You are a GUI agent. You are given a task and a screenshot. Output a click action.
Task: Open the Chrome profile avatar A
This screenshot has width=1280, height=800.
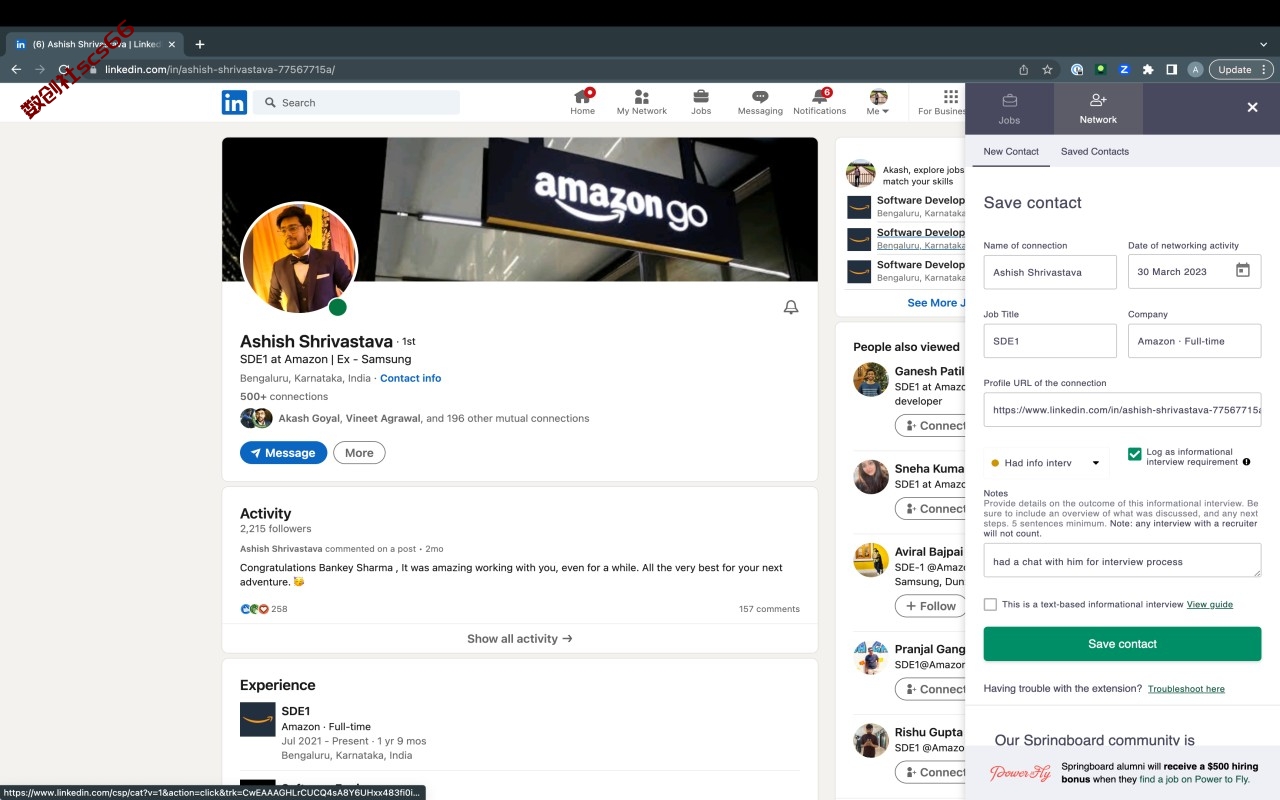point(1195,69)
